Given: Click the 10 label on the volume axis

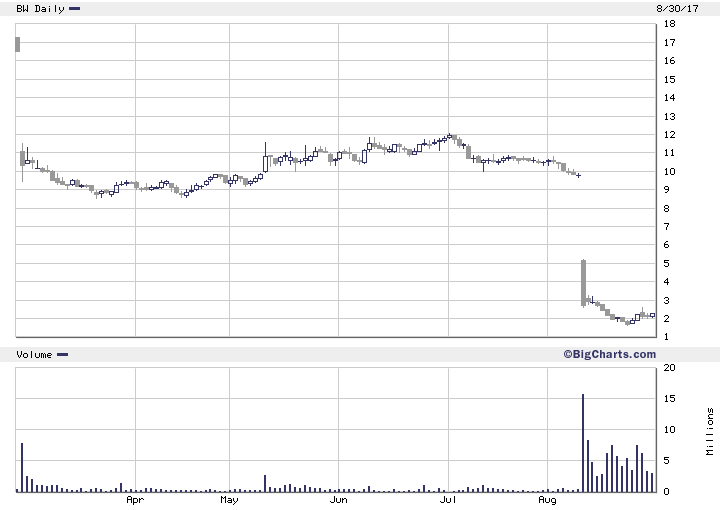Looking at the screenshot, I should pyautogui.click(x=669, y=430).
